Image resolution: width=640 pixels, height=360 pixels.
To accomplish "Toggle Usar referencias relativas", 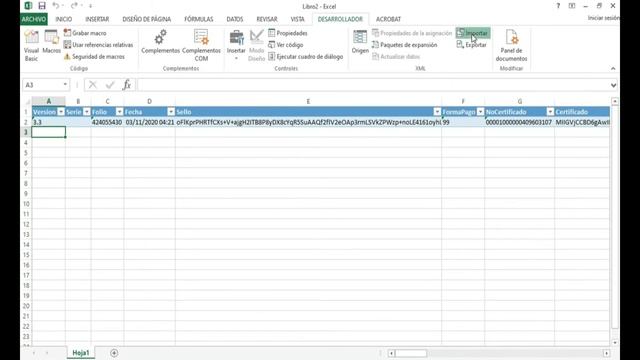I will (x=98, y=45).
